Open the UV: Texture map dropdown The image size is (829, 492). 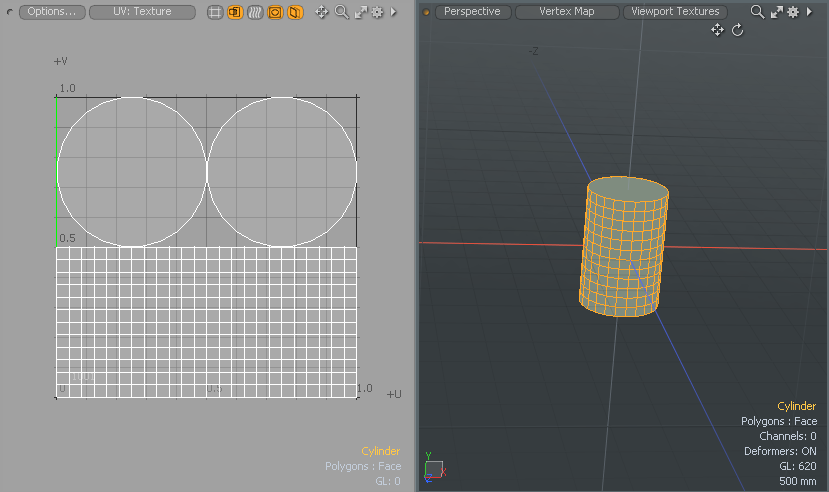[142, 12]
